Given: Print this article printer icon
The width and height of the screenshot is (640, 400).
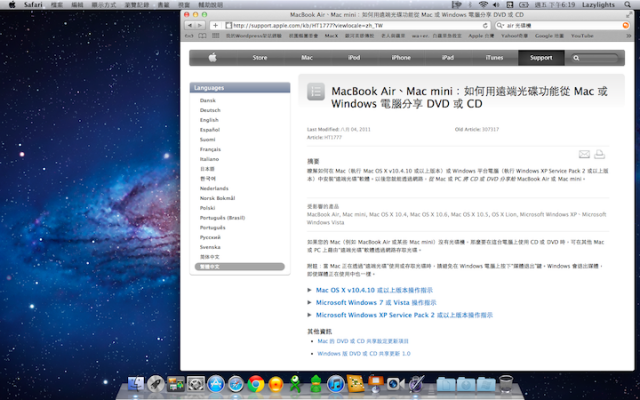Looking at the screenshot, I should click(x=599, y=154).
